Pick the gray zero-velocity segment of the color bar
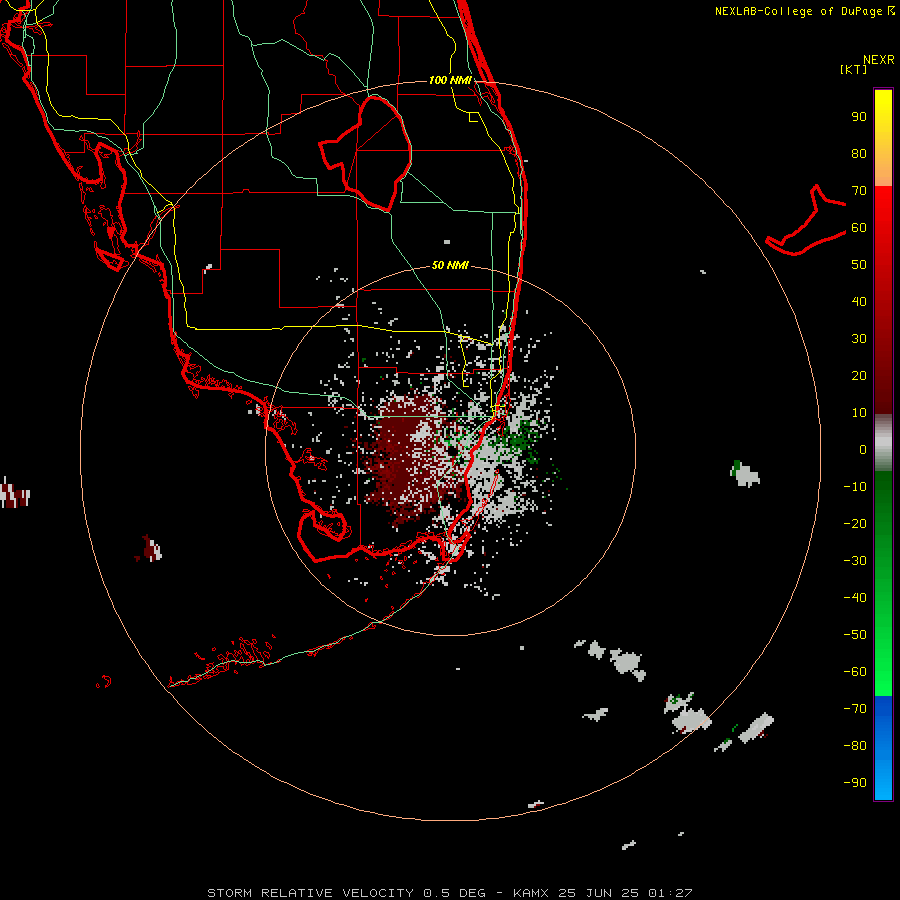900x900 pixels. coord(883,443)
